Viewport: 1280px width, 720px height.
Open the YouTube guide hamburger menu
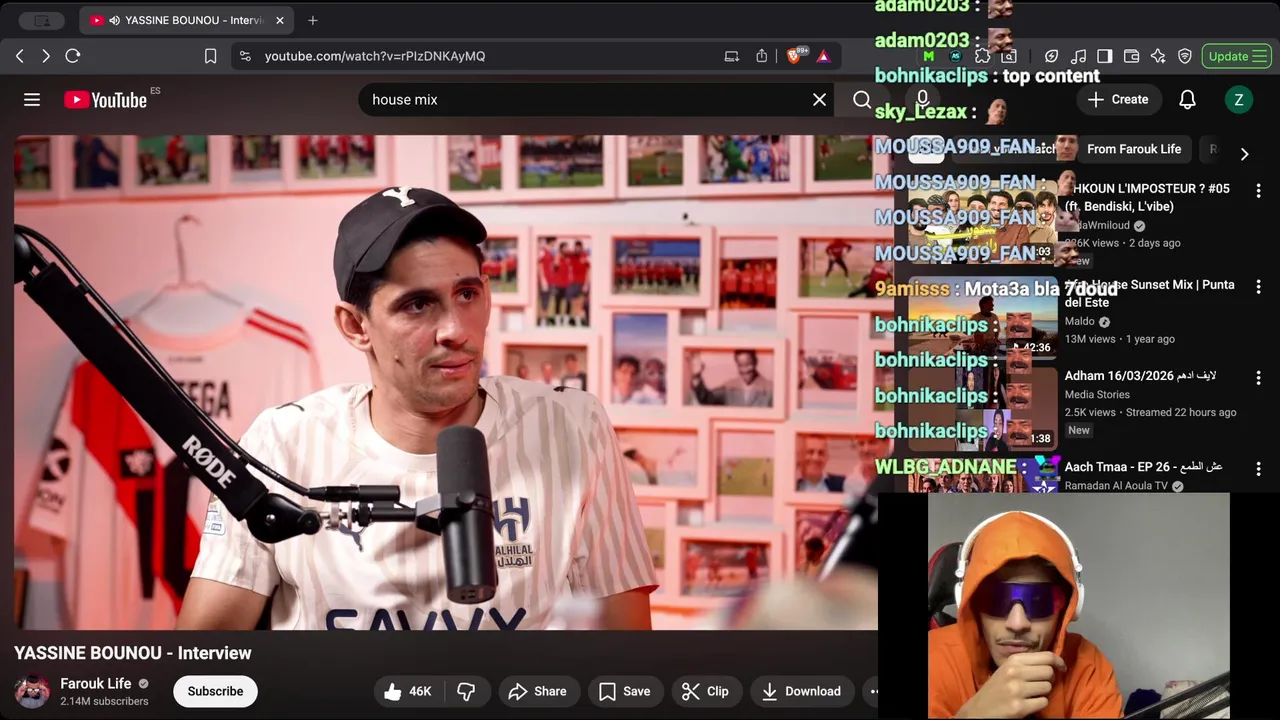pyautogui.click(x=32, y=99)
